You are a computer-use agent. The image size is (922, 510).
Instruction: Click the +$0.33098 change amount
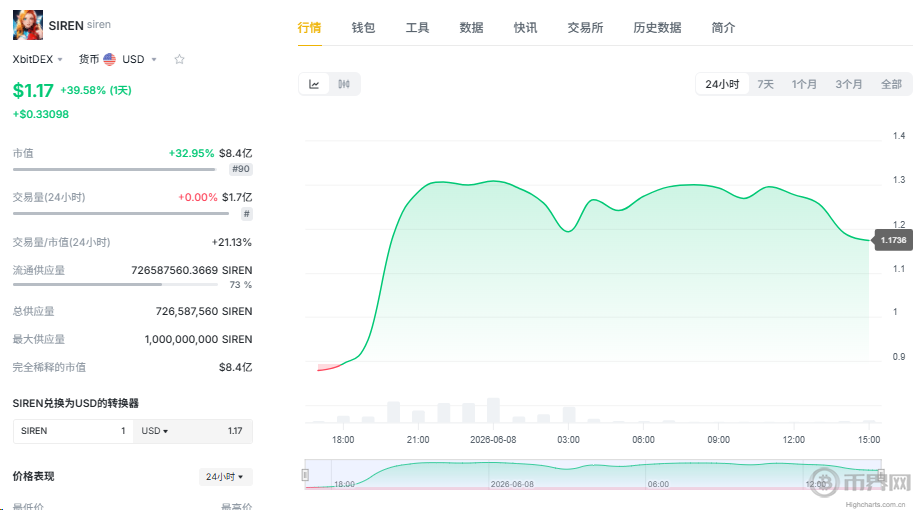(x=41, y=114)
